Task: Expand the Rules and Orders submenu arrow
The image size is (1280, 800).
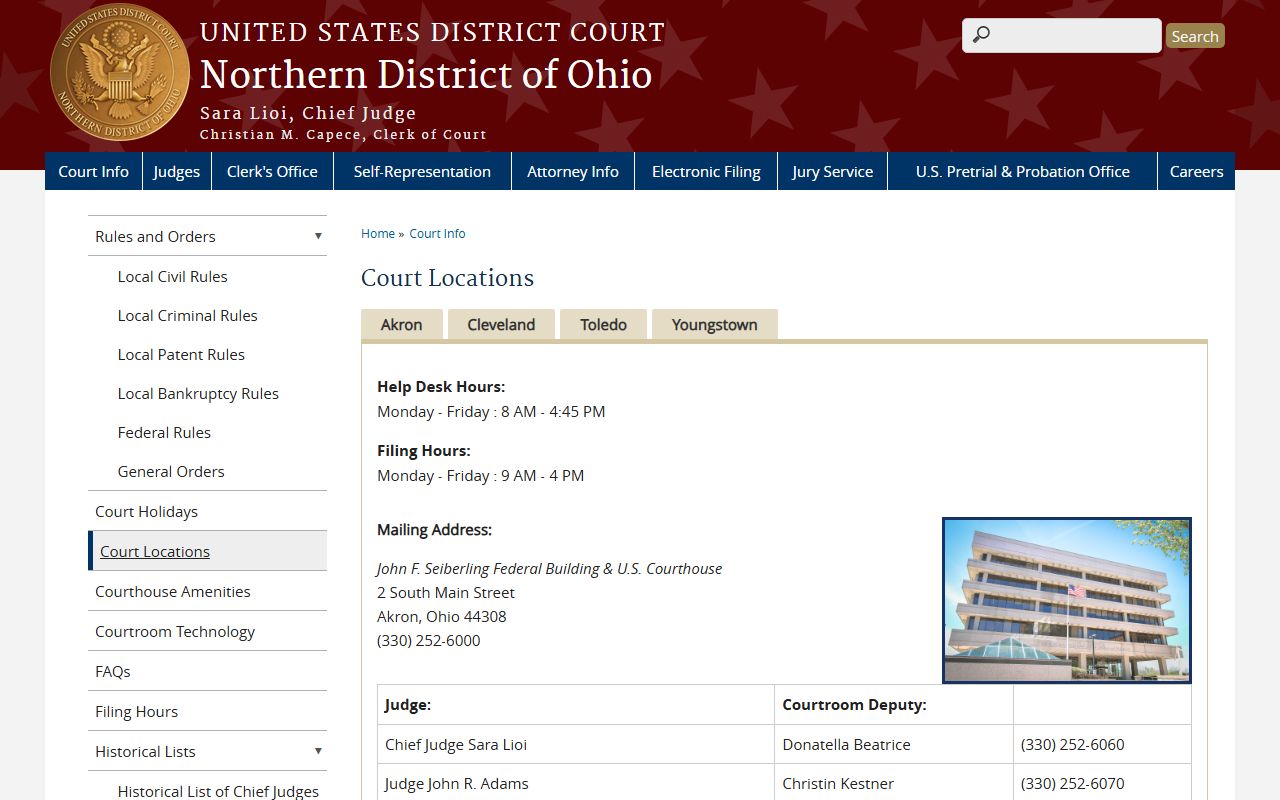Action: 318,236
